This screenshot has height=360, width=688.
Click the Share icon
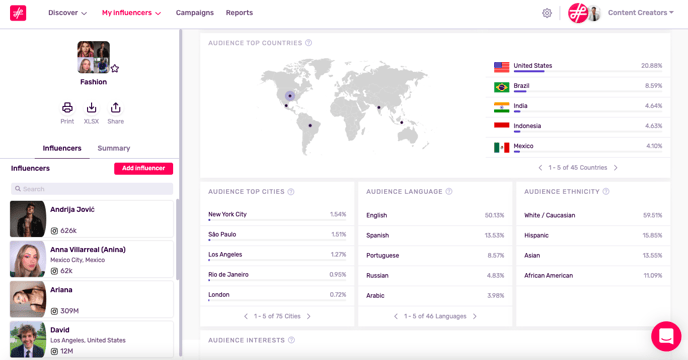pos(115,108)
